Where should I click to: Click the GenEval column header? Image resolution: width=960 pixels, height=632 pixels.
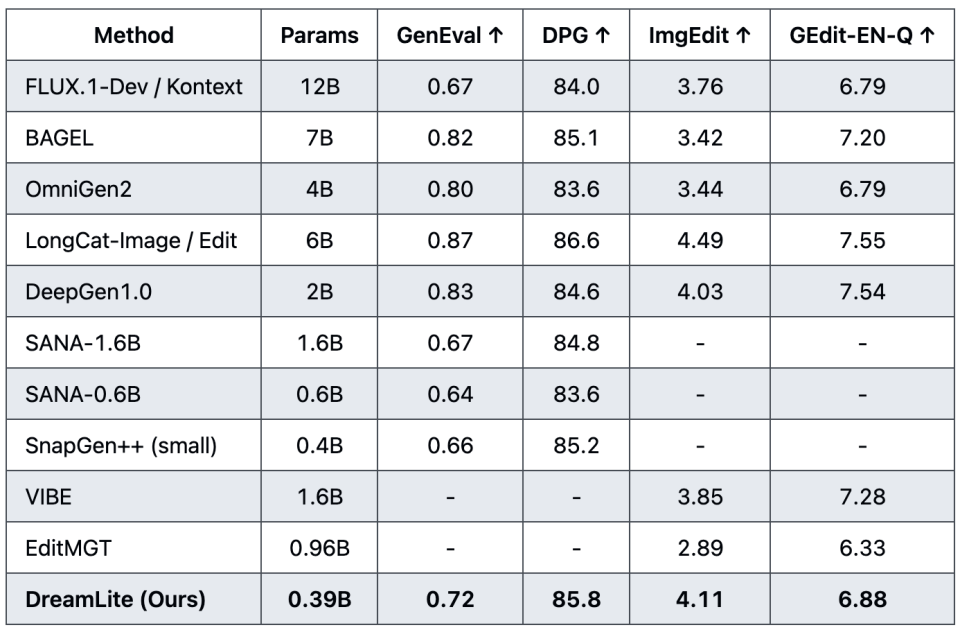click(450, 35)
